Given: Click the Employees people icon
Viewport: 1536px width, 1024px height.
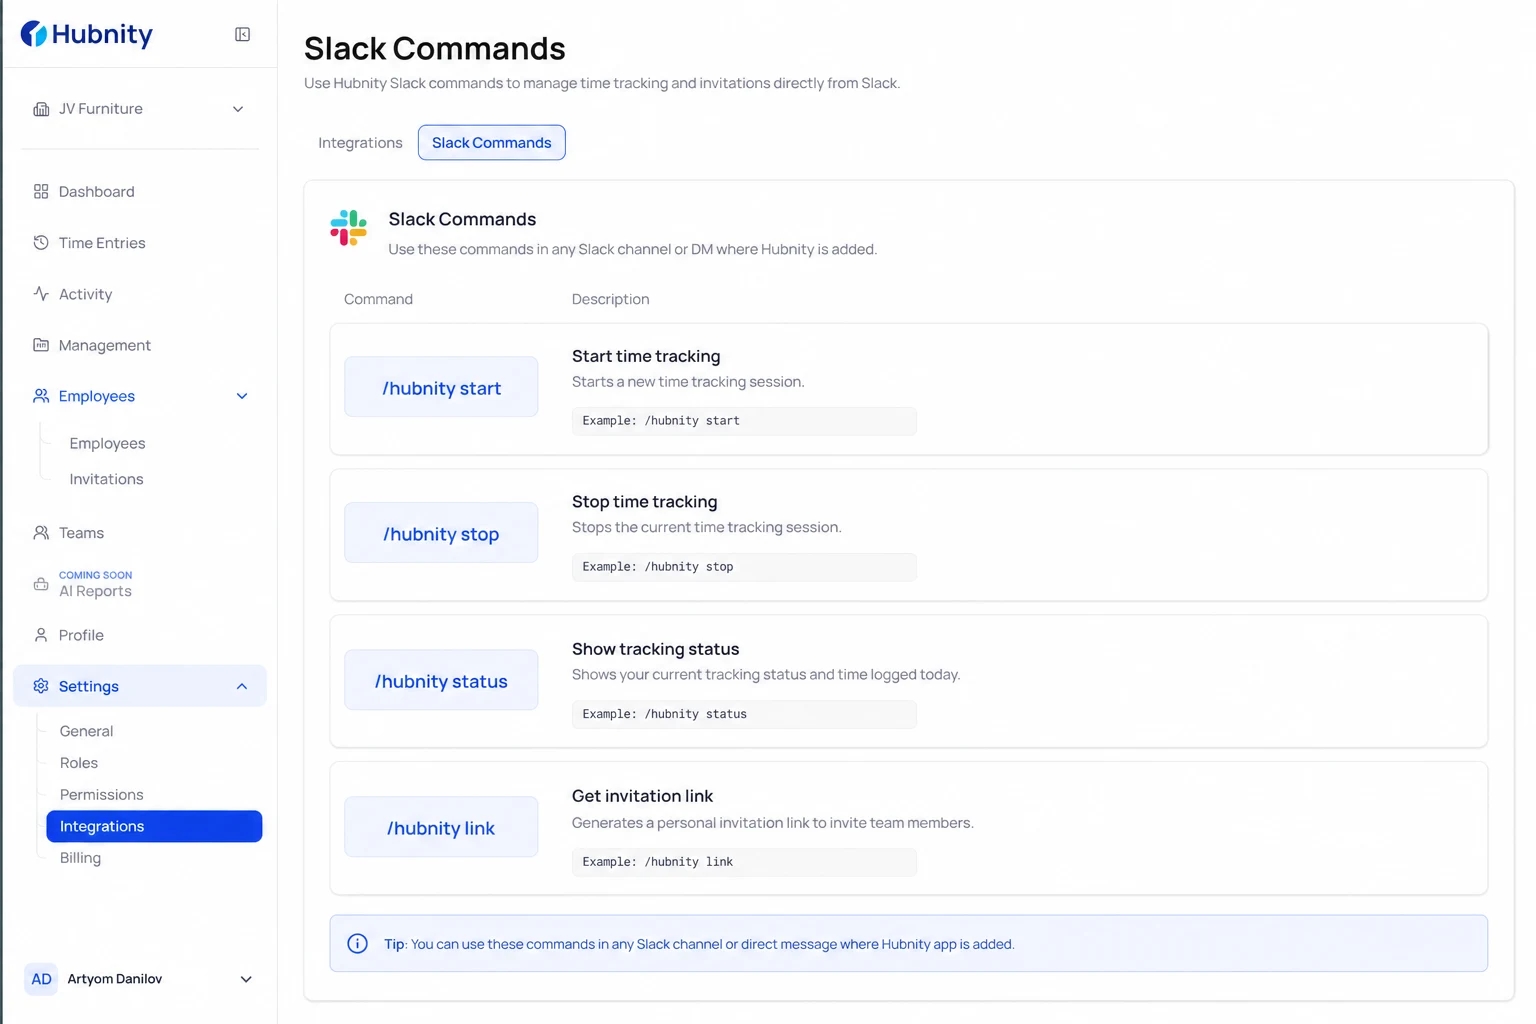Looking at the screenshot, I should (41, 396).
